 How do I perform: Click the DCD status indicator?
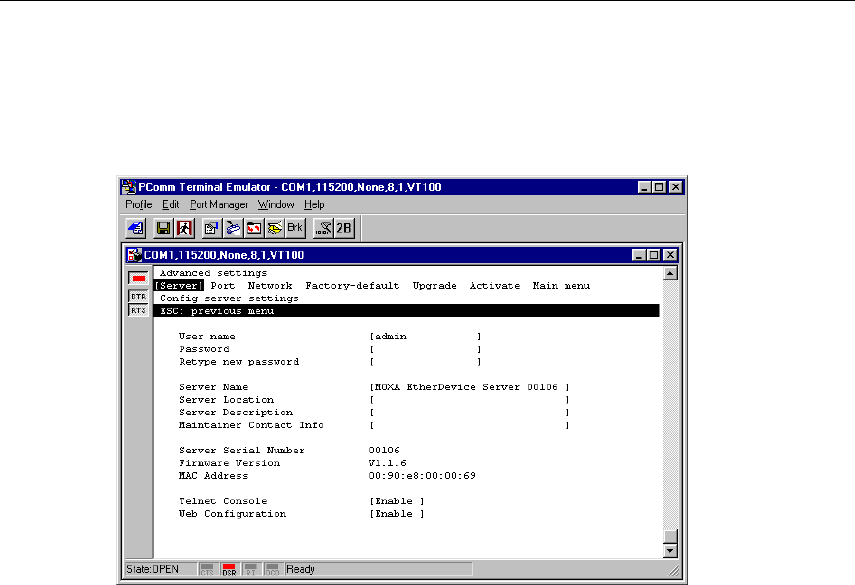click(x=272, y=570)
